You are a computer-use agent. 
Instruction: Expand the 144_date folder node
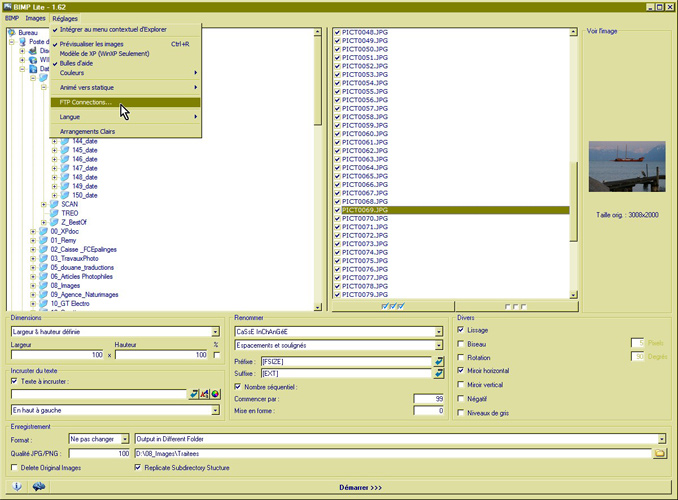pos(55,141)
